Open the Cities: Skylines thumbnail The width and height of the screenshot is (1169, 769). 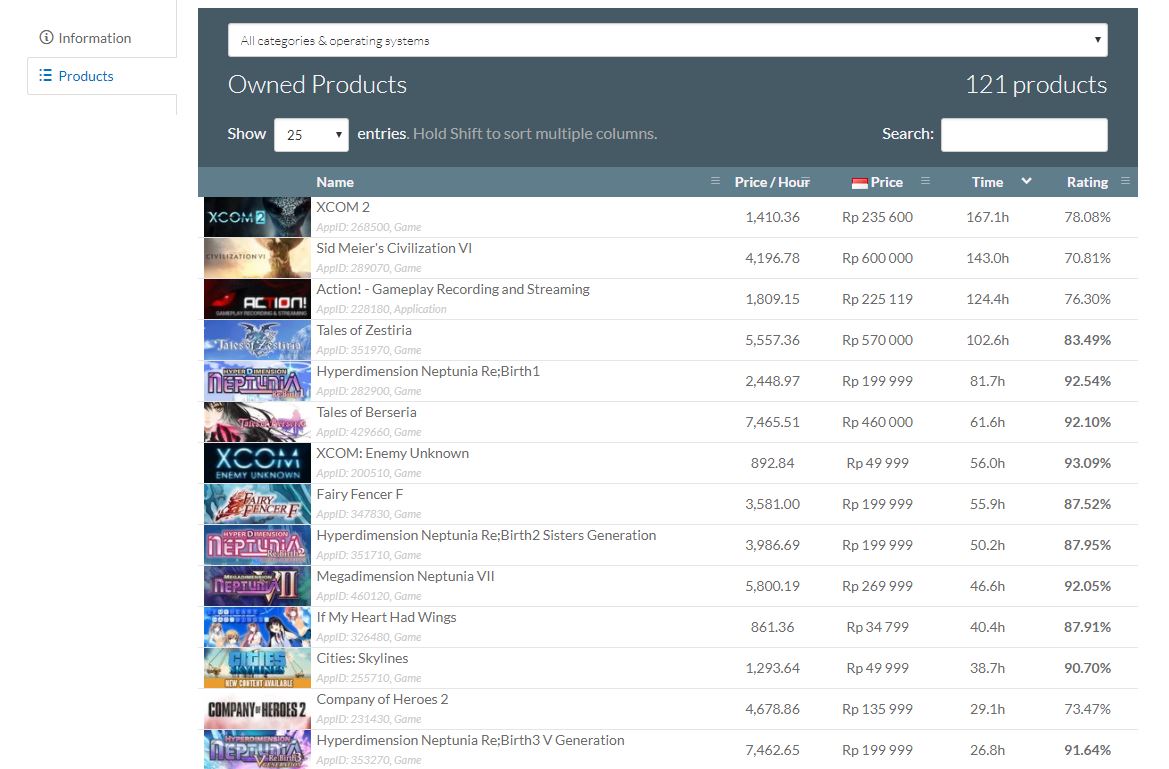point(257,668)
